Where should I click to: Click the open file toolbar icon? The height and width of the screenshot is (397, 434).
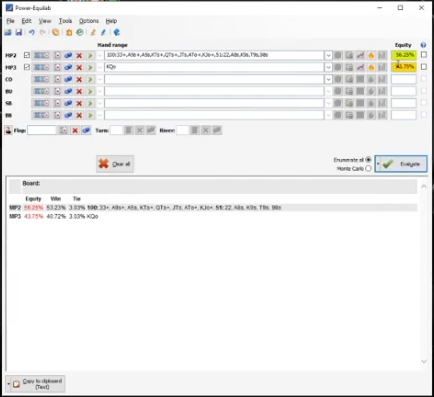click(x=8, y=32)
